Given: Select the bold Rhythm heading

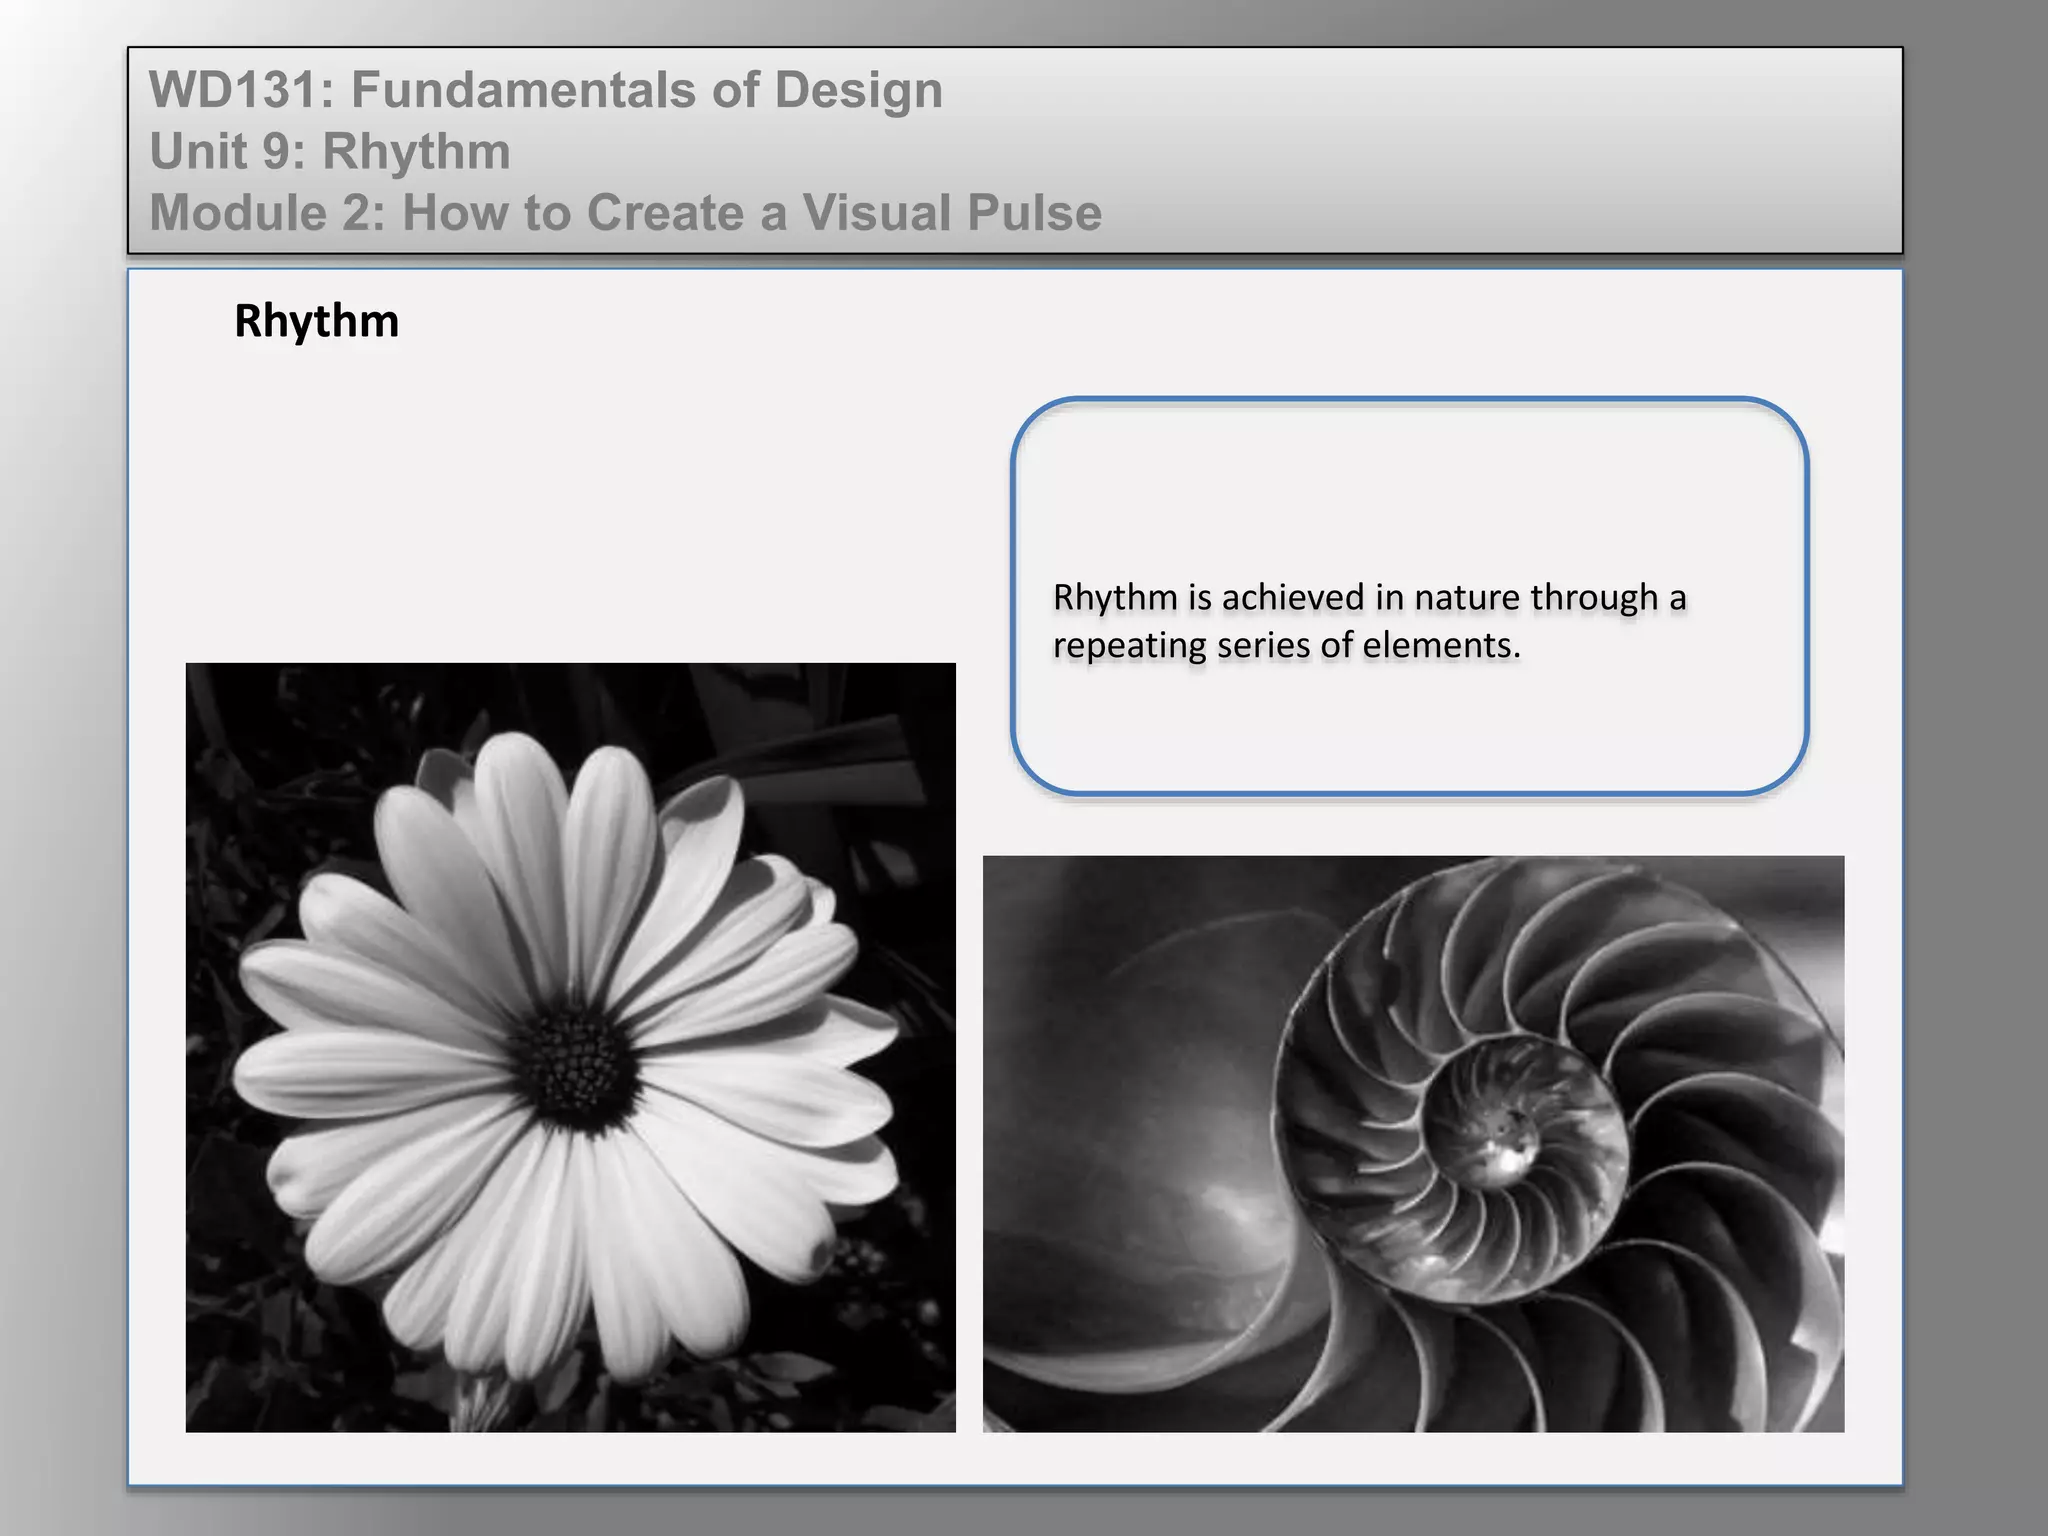Looking at the screenshot, I should coord(316,321).
